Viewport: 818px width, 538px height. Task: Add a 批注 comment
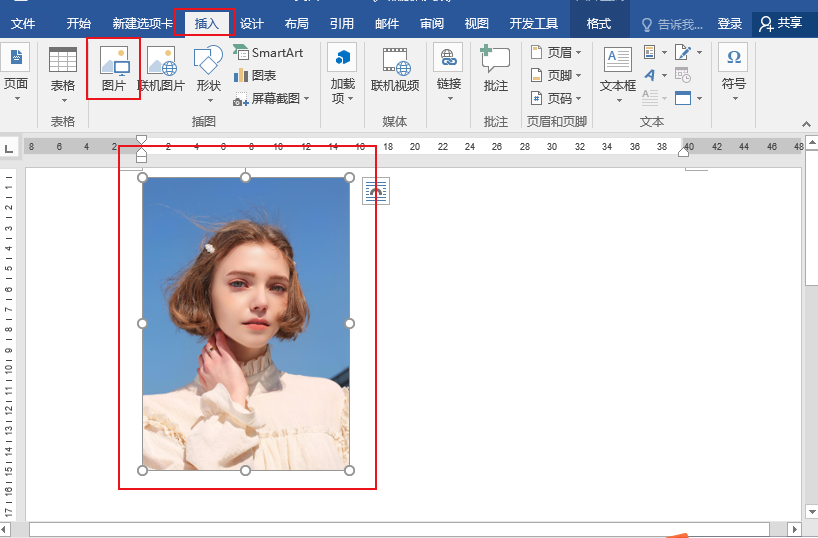click(x=495, y=68)
